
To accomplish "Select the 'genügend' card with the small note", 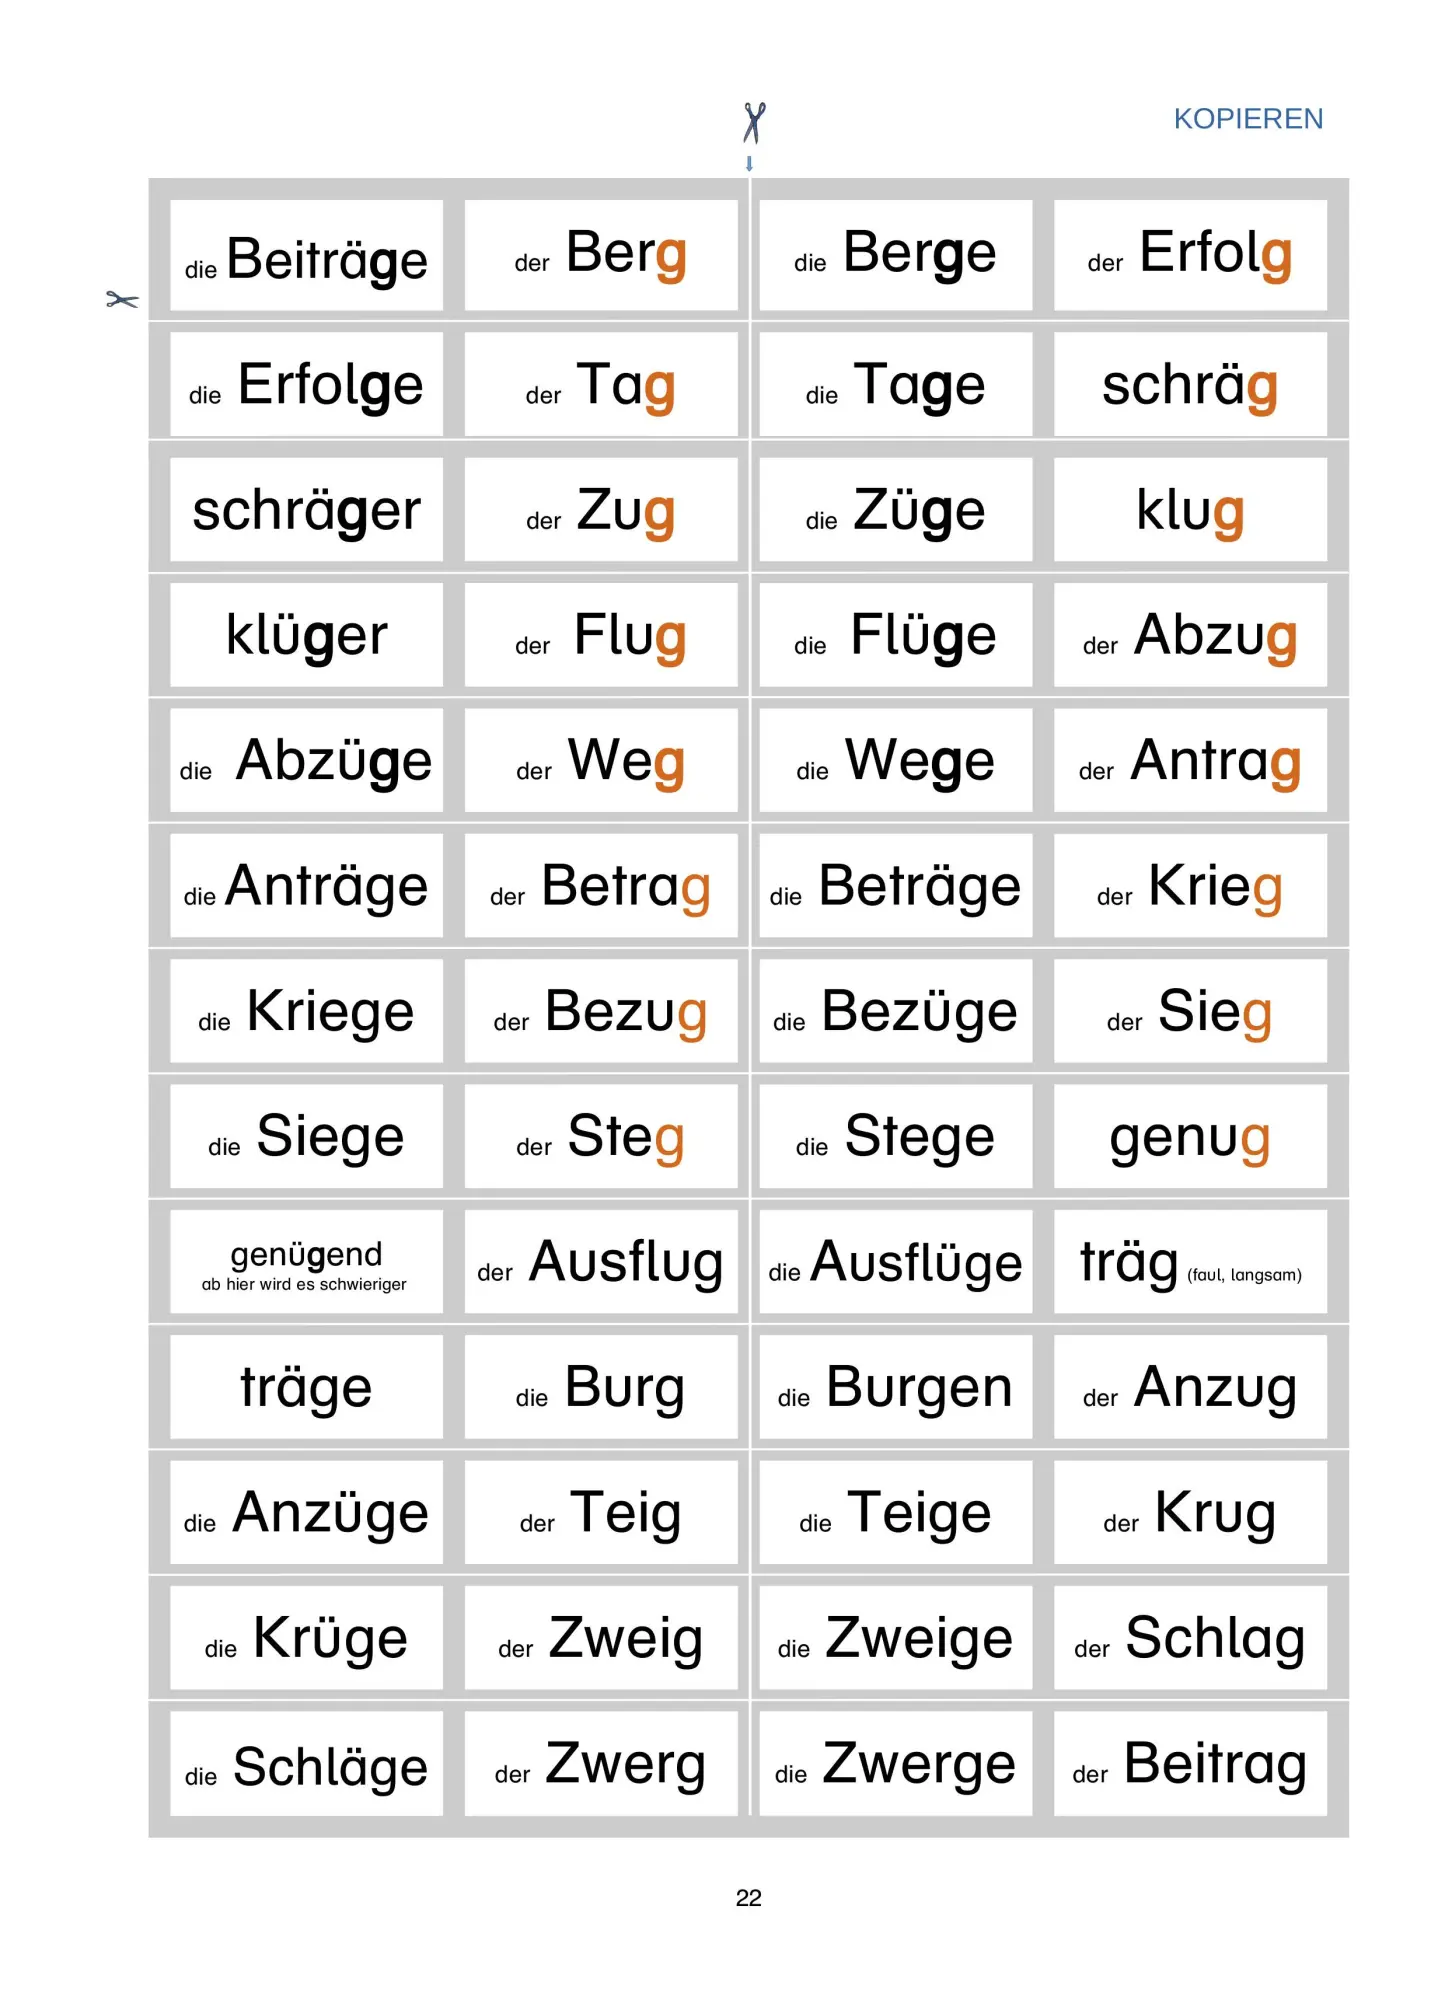I will click(306, 1262).
